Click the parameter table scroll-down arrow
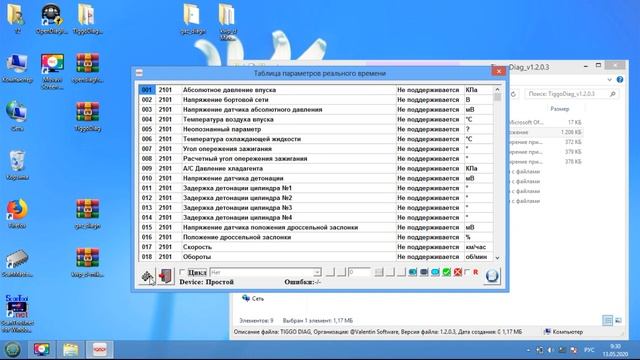The image size is (640, 360). (x=497, y=258)
